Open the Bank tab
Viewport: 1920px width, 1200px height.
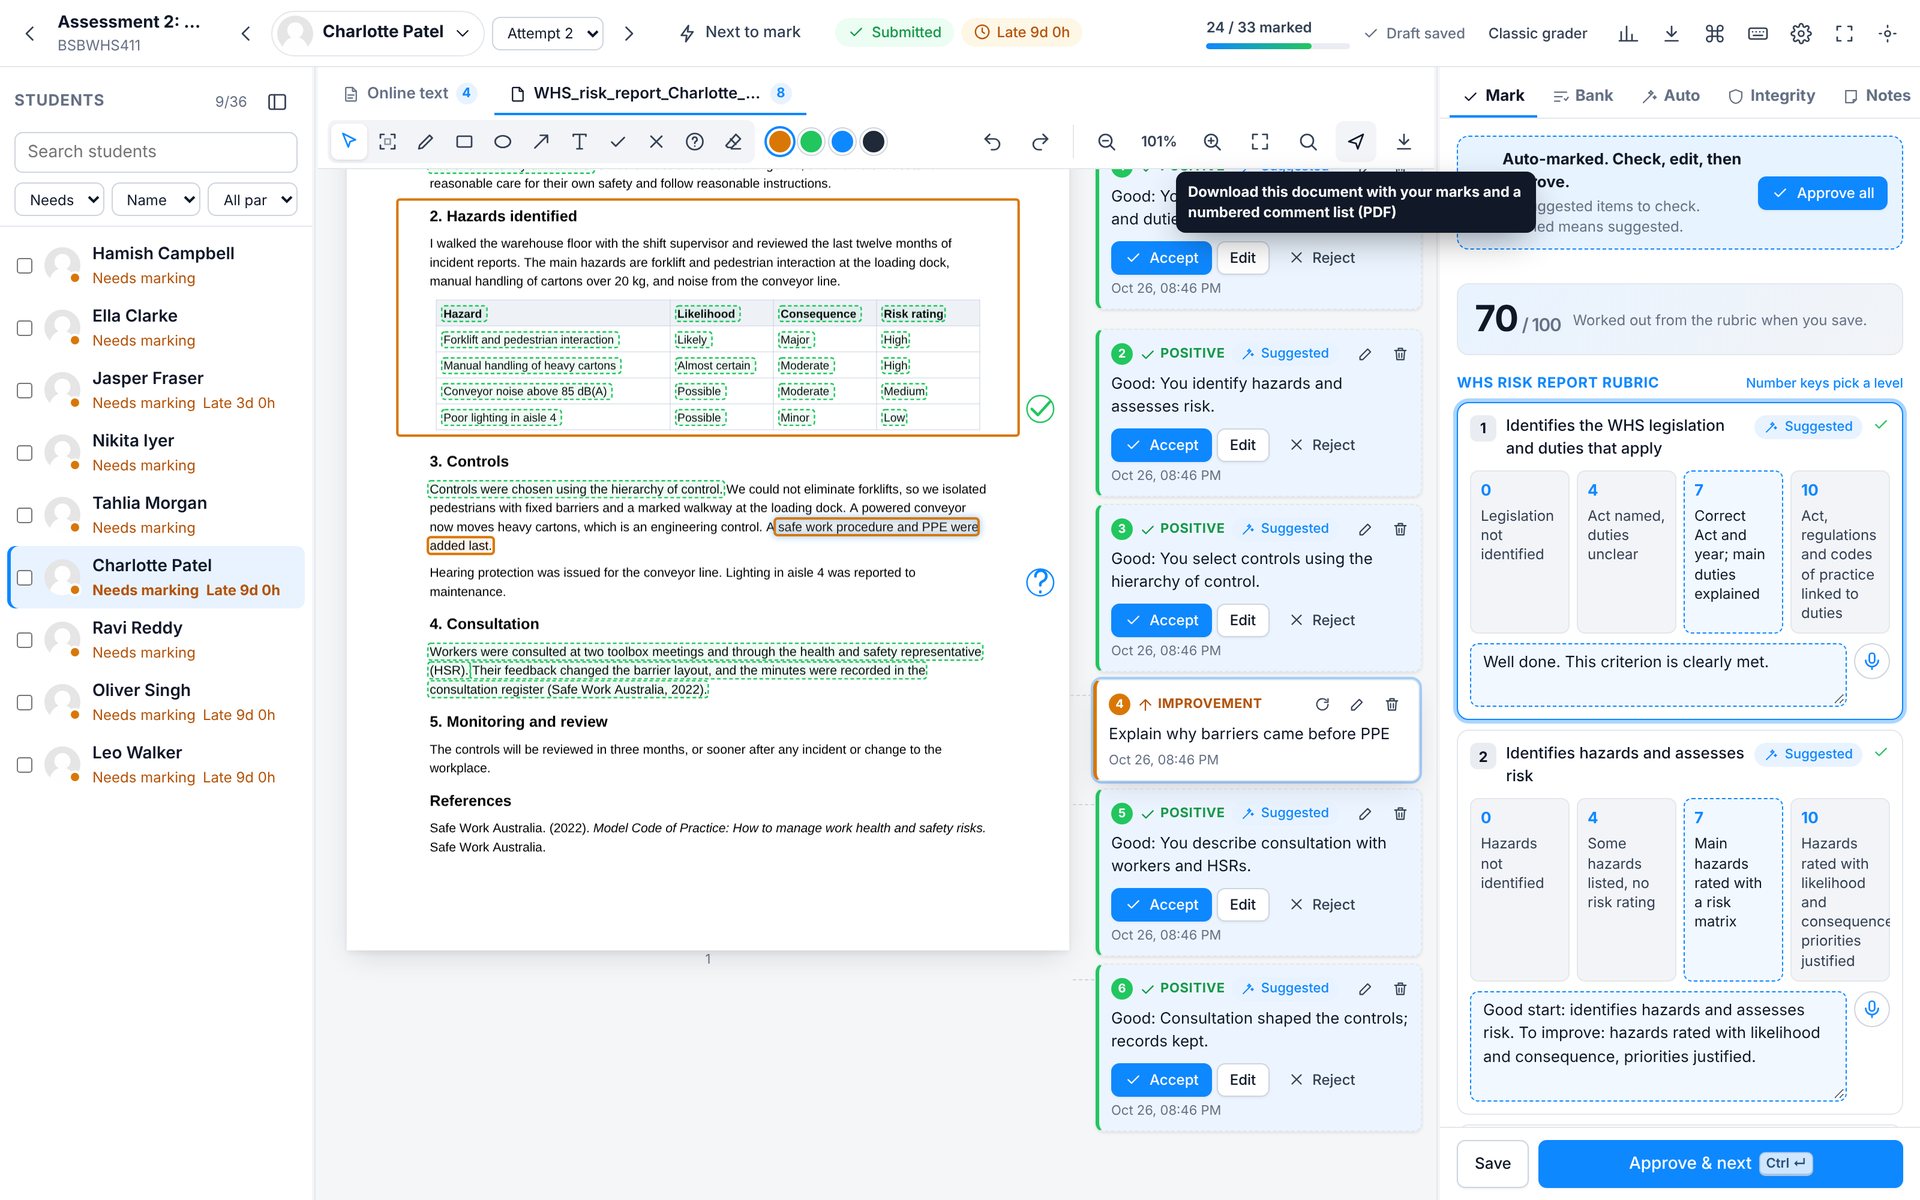coord(1583,96)
